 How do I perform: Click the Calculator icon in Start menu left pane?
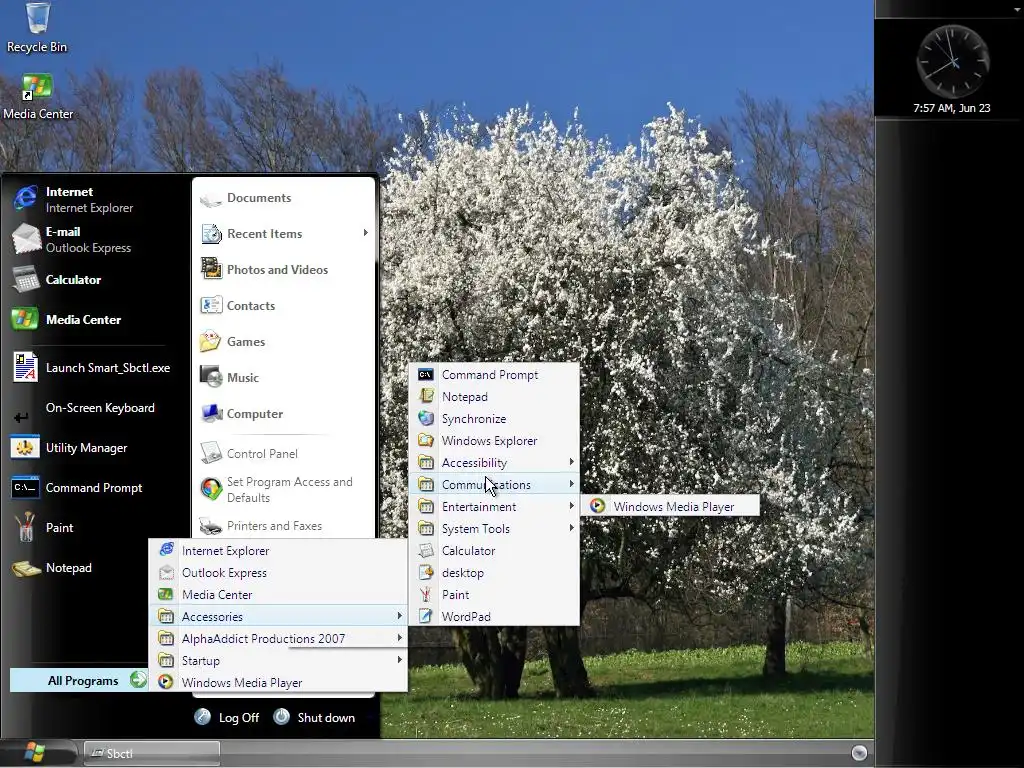[25, 279]
